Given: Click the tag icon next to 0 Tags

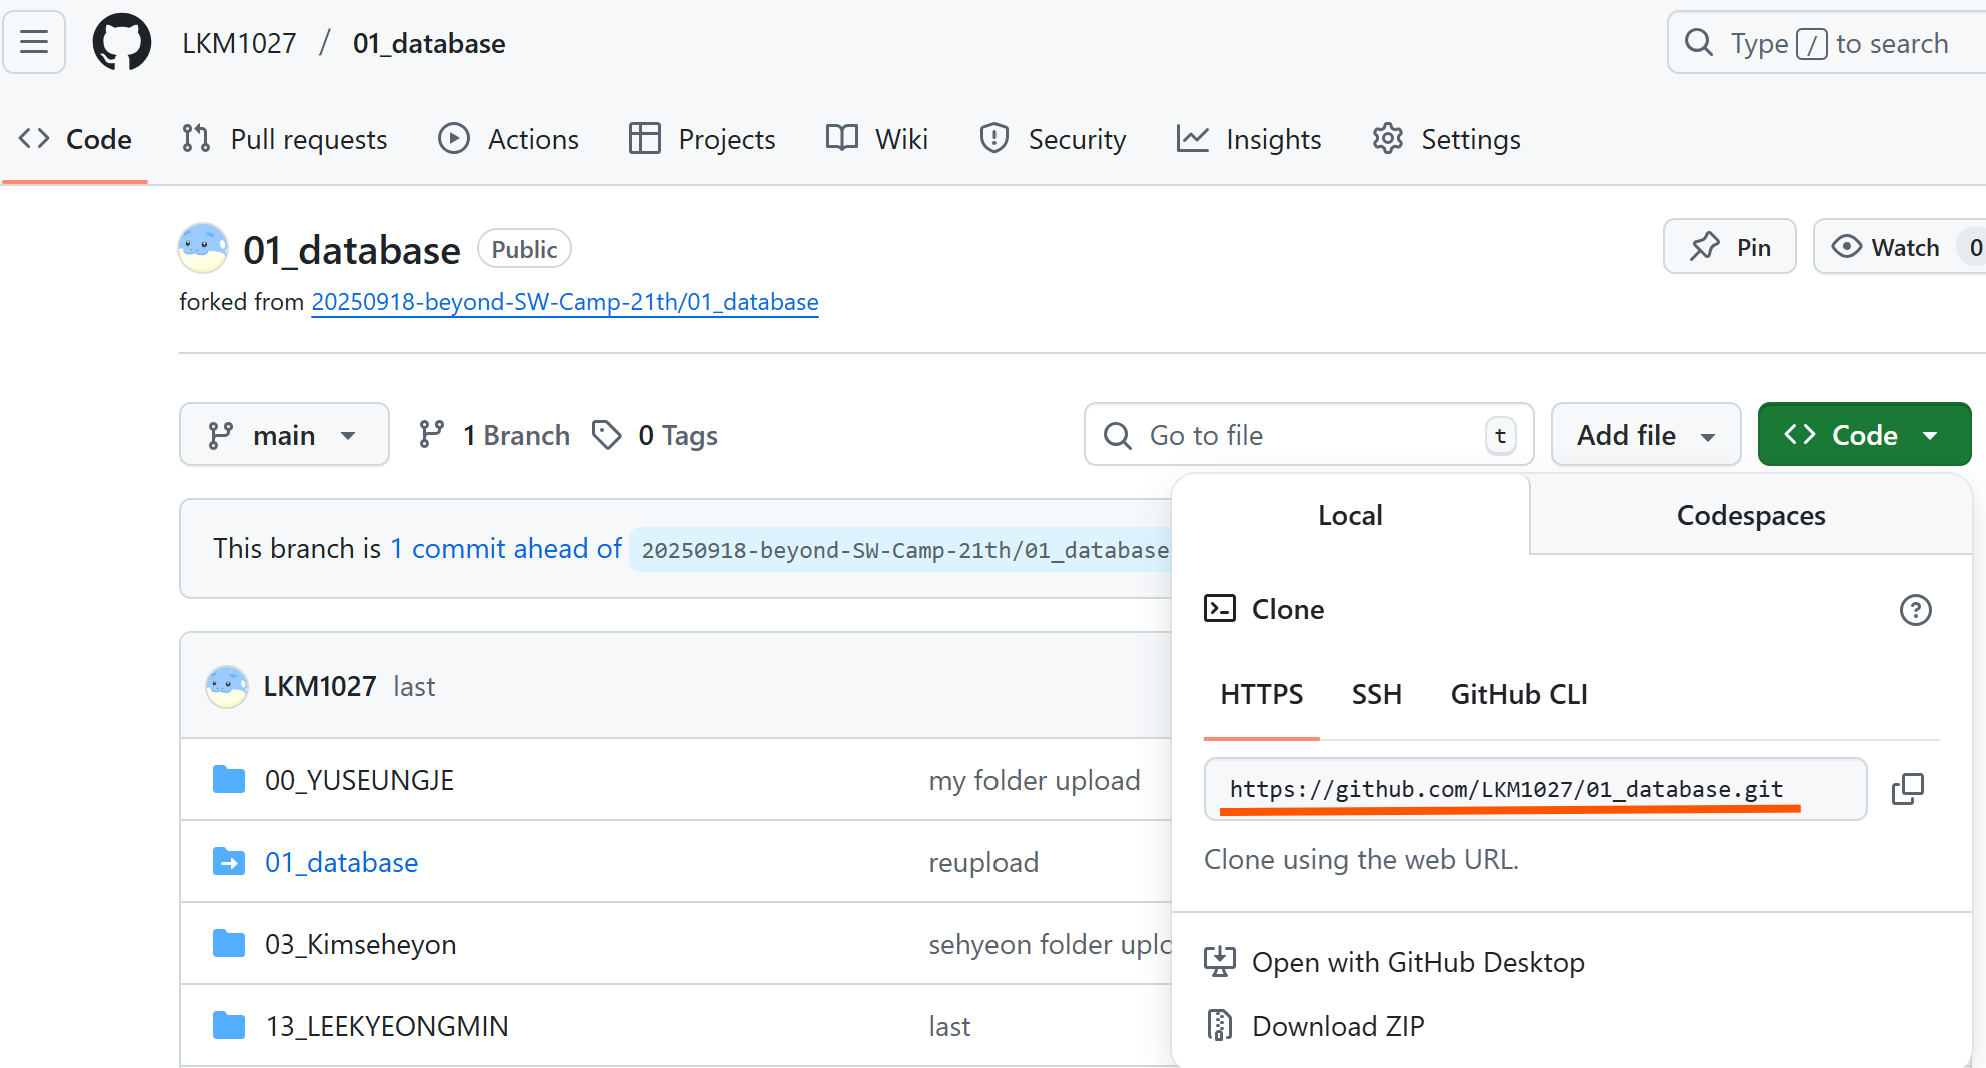Looking at the screenshot, I should pyautogui.click(x=607, y=435).
